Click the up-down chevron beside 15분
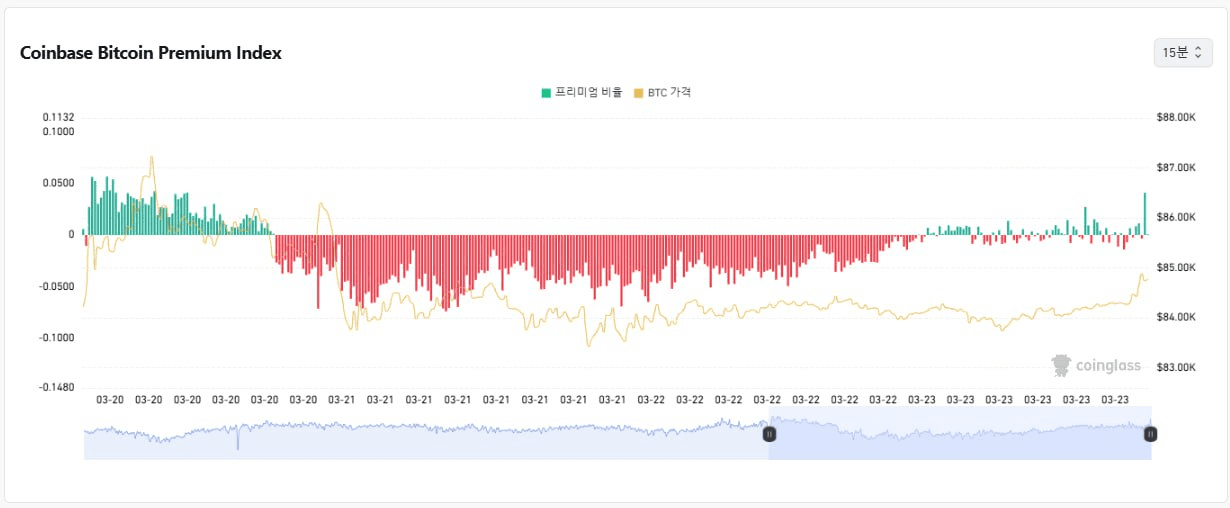 1198,52
